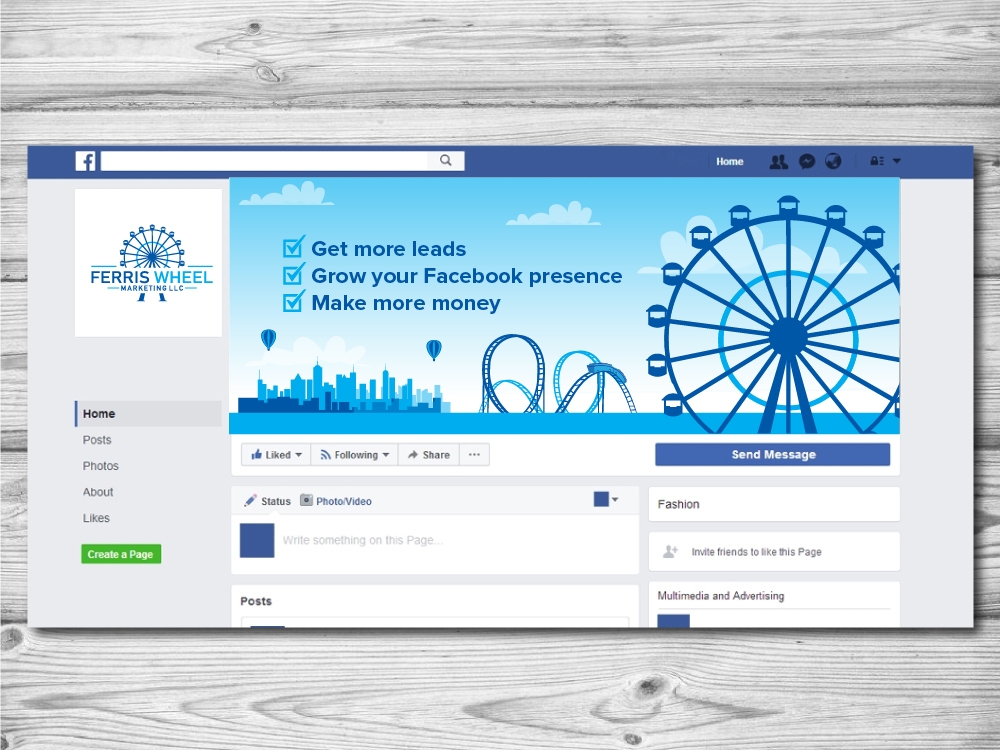Switch to the Photos section
The width and height of the screenshot is (1000, 750).
(100, 465)
